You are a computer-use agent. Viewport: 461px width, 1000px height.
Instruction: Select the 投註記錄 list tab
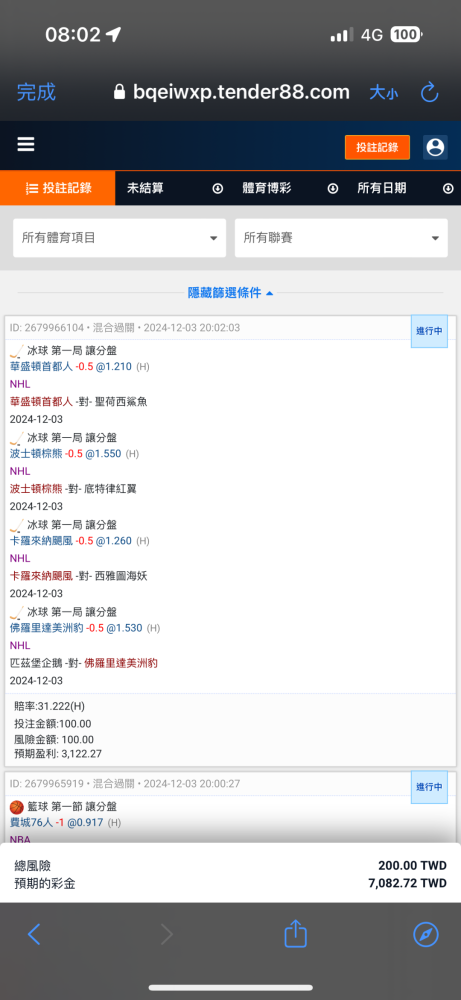[58, 188]
